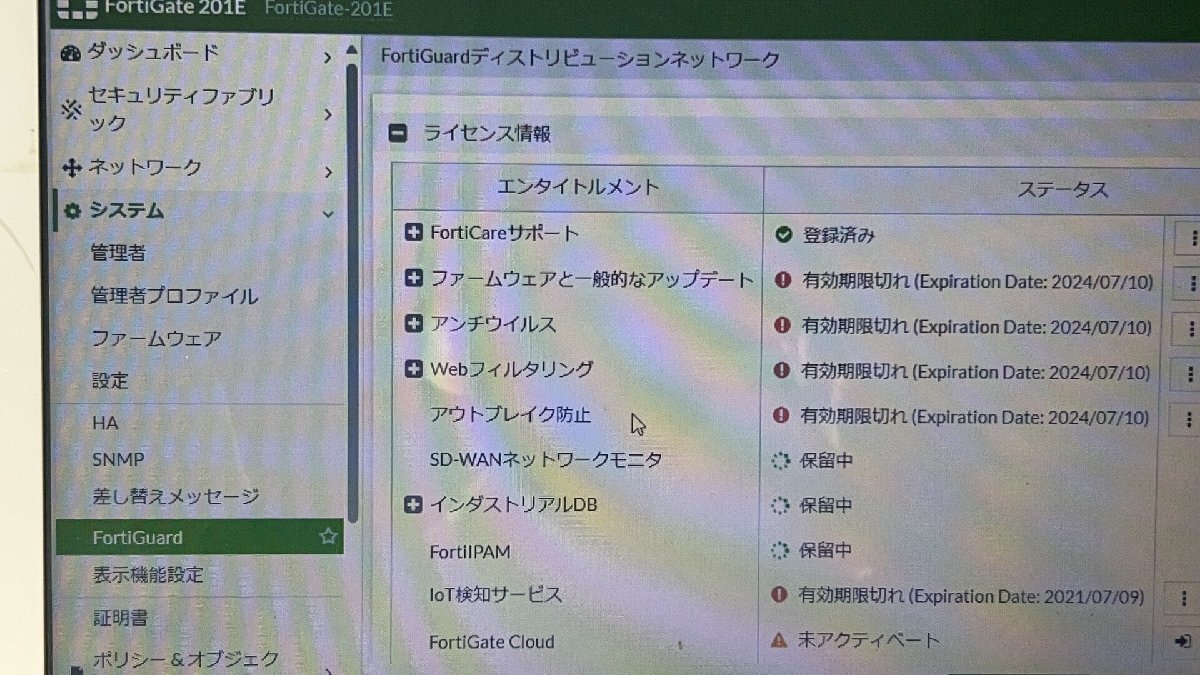1200x675 pixels.
Task: Expand the アンチウイルス row
Action: pos(414,324)
